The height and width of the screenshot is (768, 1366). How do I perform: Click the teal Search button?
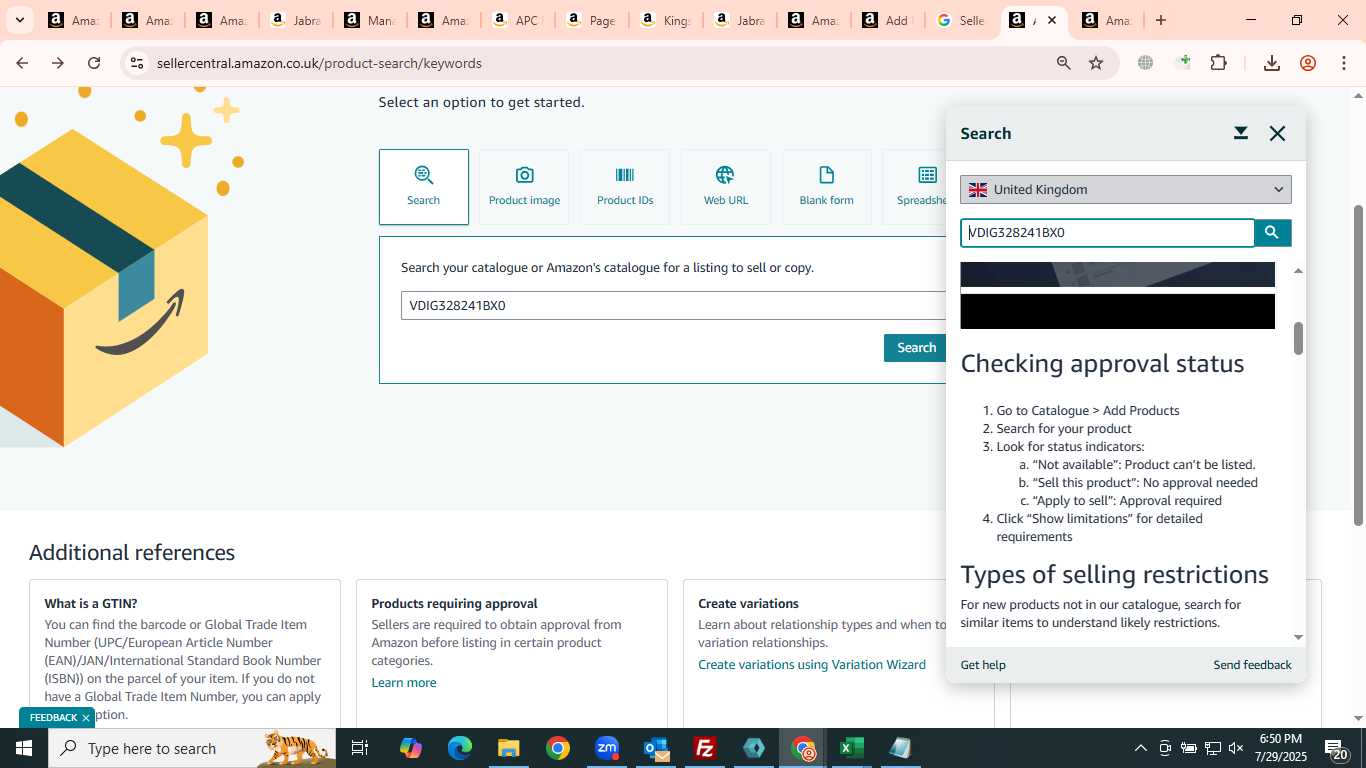[915, 348]
